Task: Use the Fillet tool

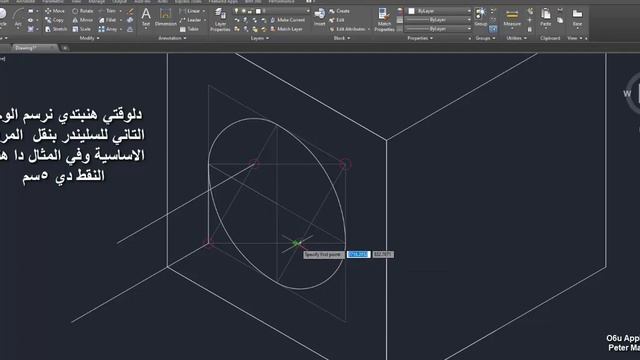Action: (107, 20)
